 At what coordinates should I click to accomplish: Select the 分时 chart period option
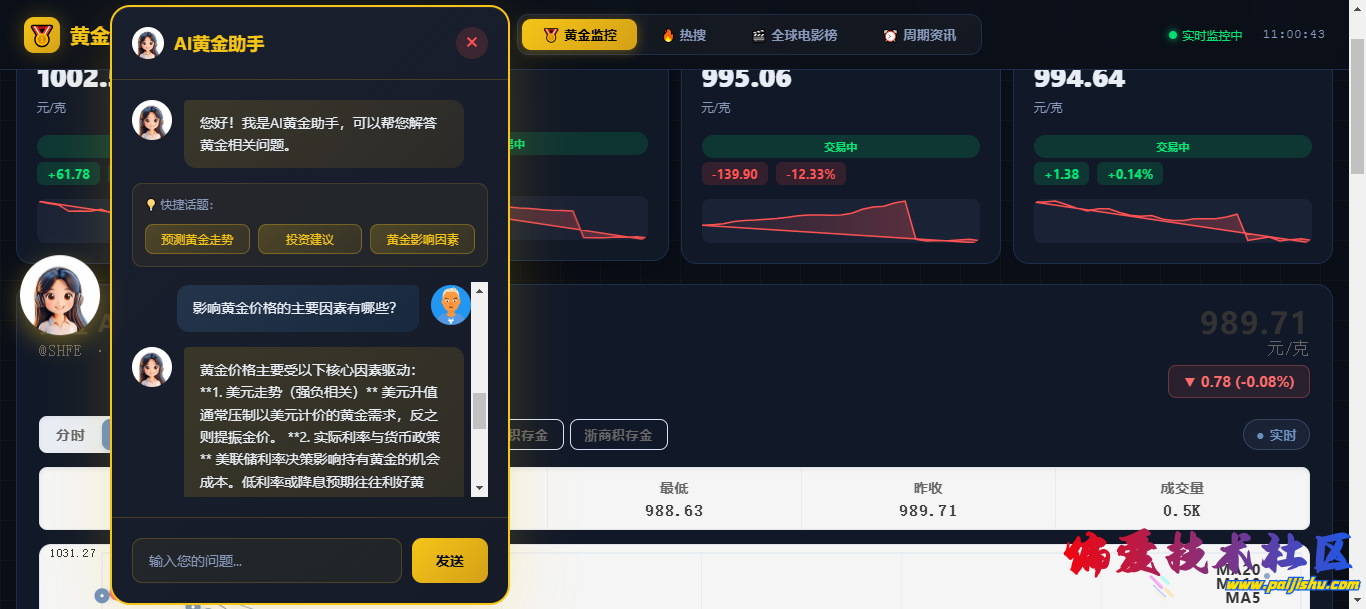(71, 435)
